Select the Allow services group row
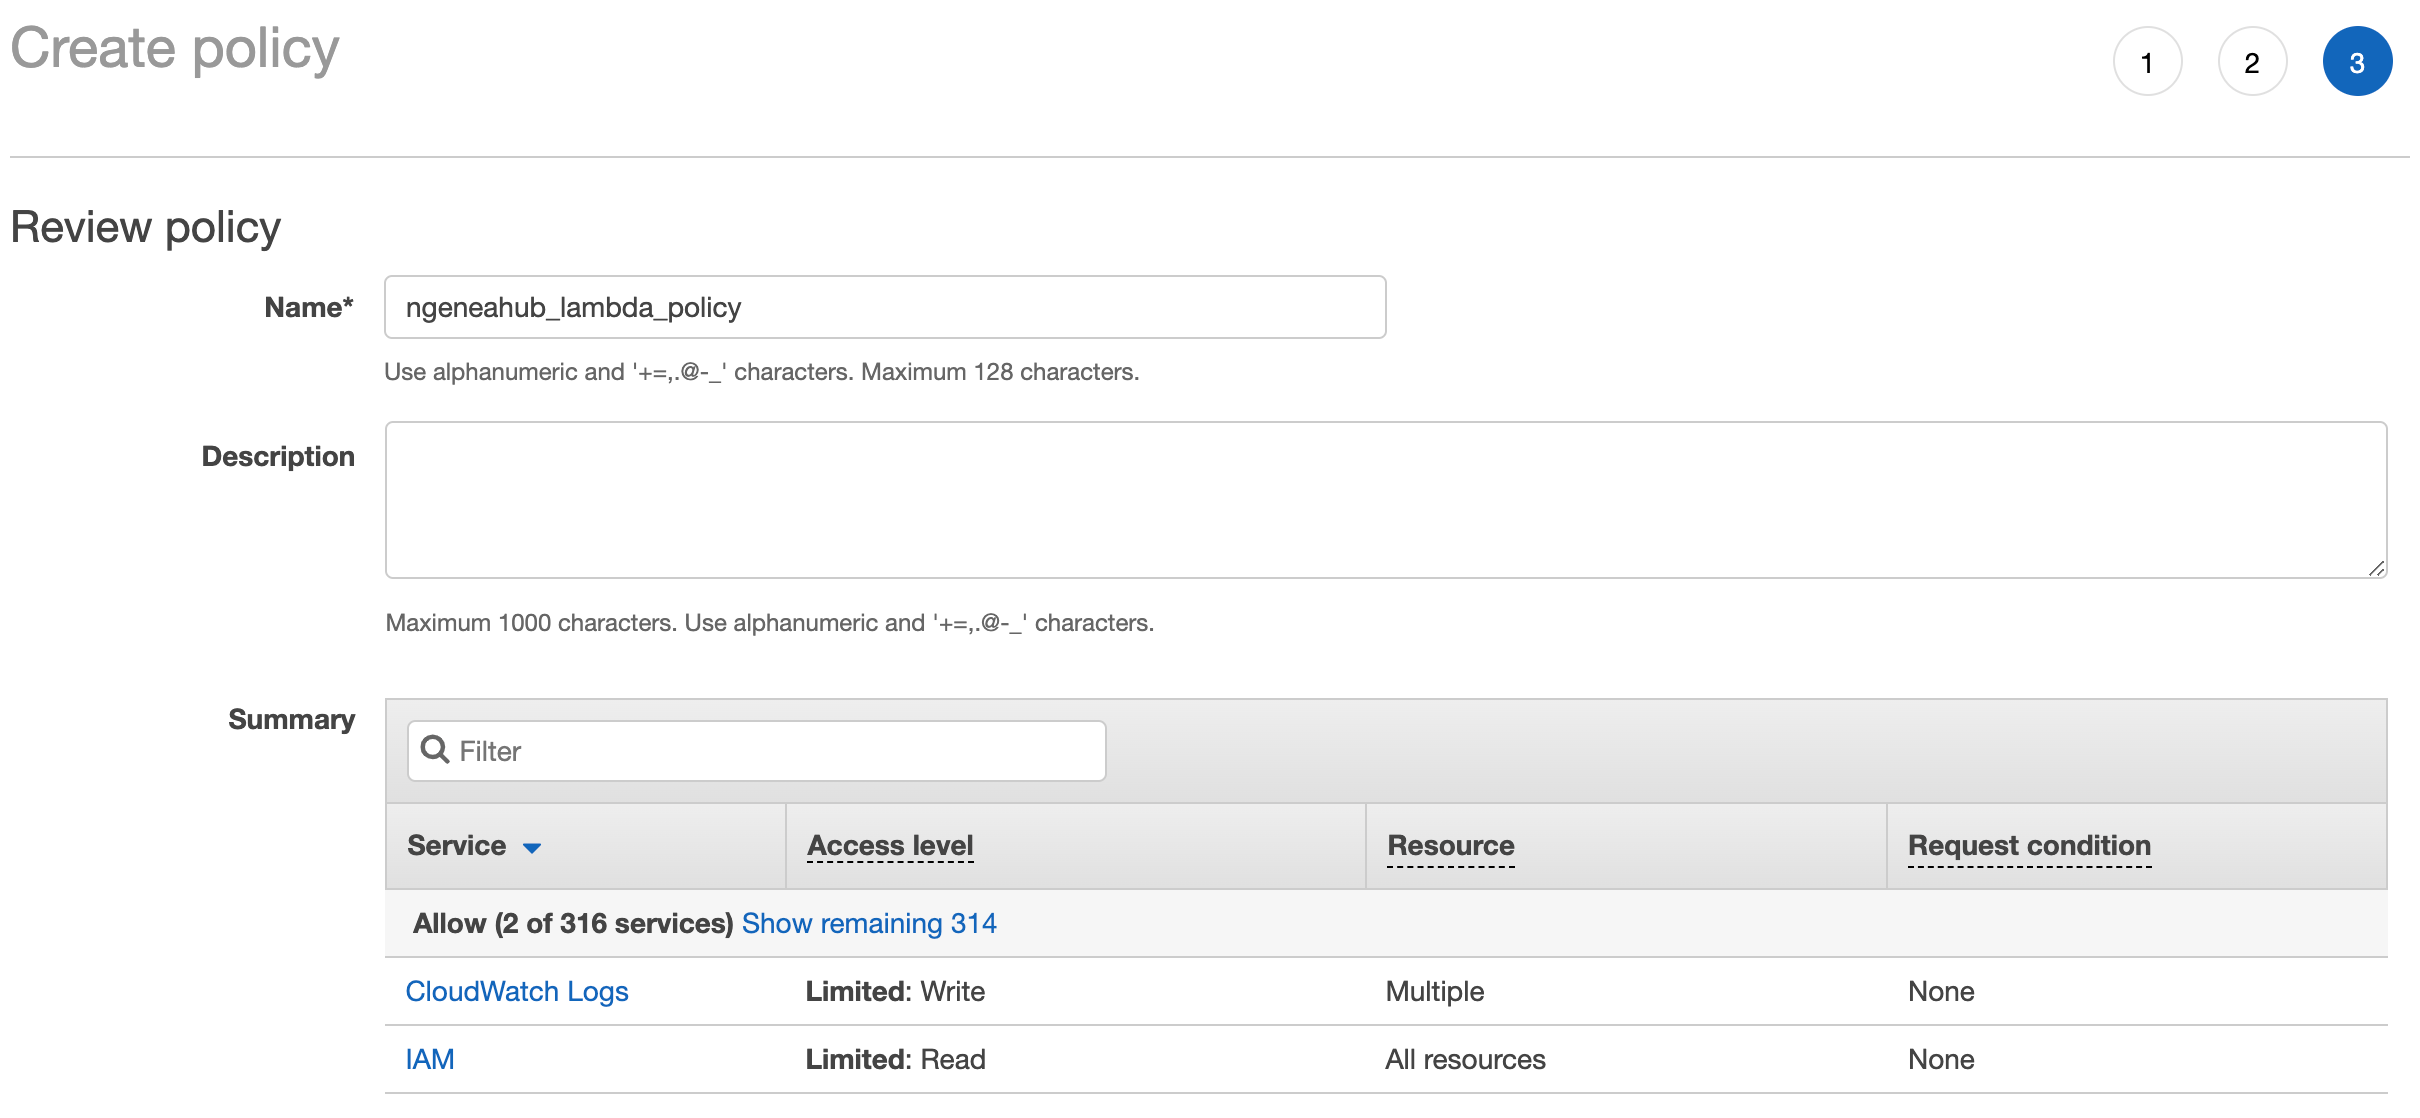The height and width of the screenshot is (1118, 2420). pos(573,923)
